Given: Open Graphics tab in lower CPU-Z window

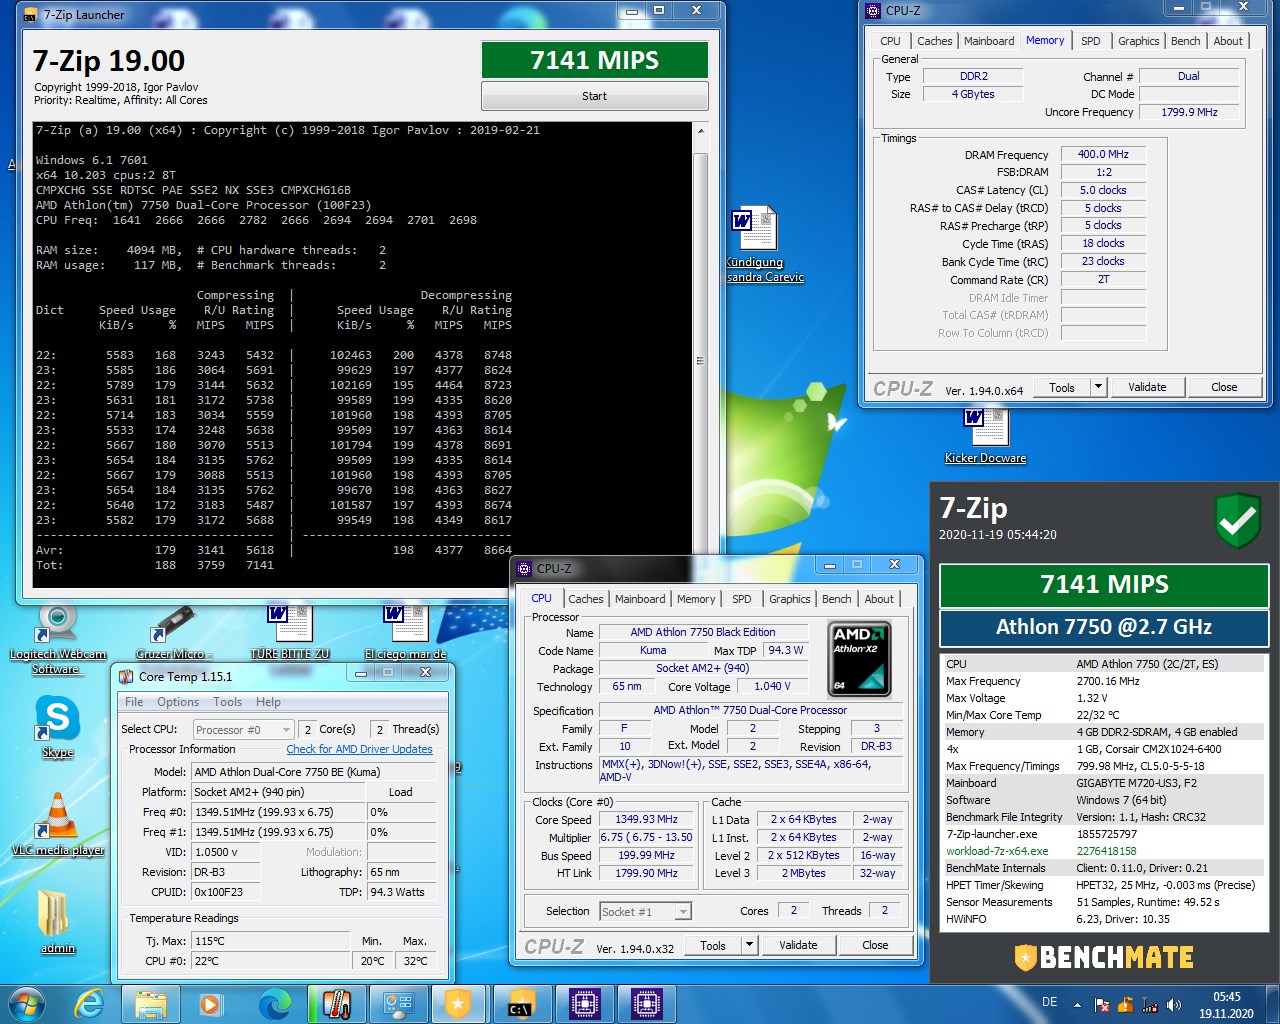Looking at the screenshot, I should [789, 599].
